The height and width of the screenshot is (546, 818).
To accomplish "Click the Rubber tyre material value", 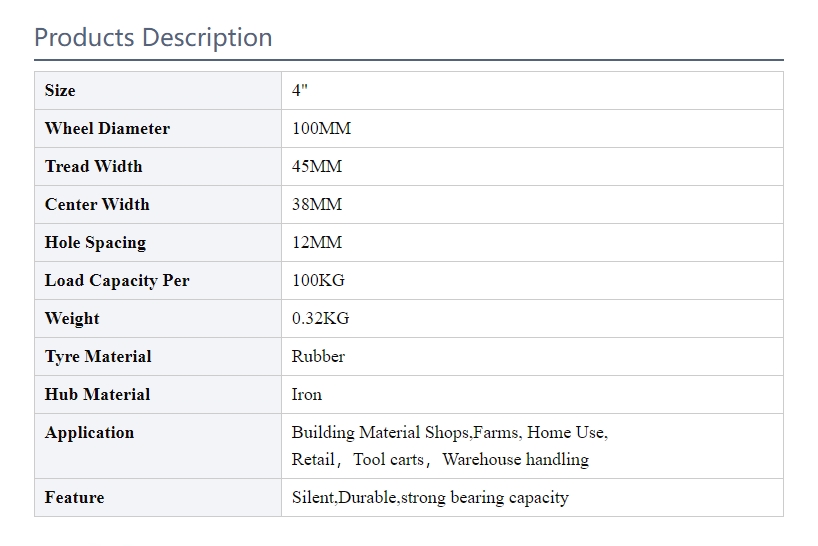I will tap(318, 357).
